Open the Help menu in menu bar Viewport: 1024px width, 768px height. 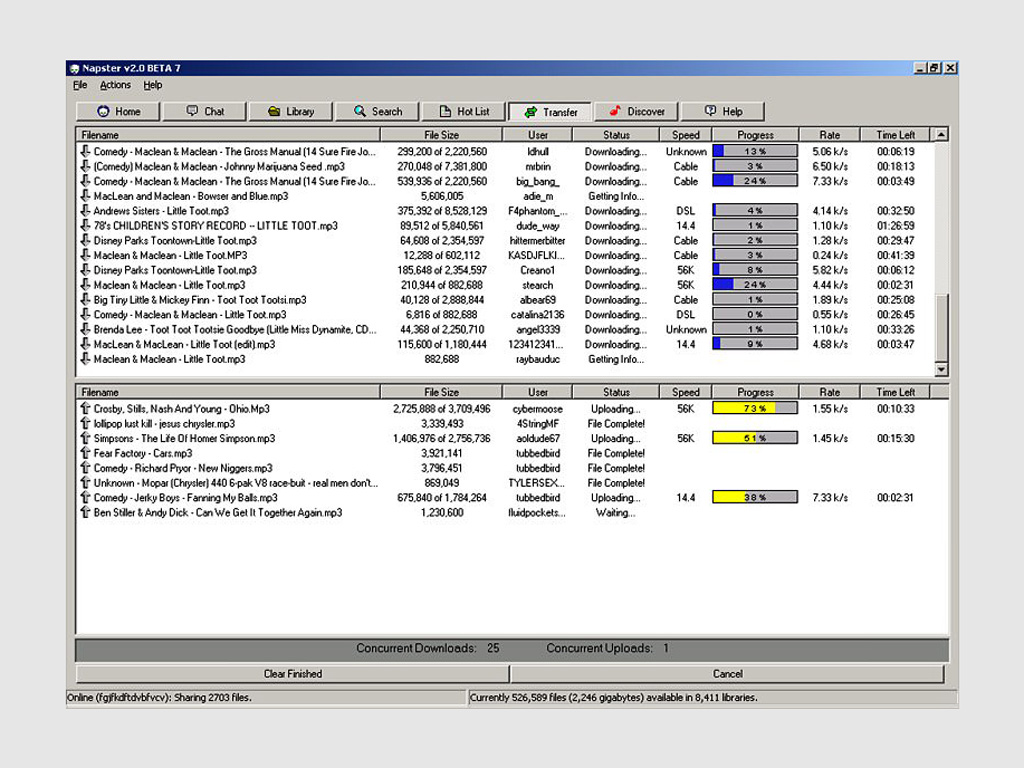click(153, 85)
